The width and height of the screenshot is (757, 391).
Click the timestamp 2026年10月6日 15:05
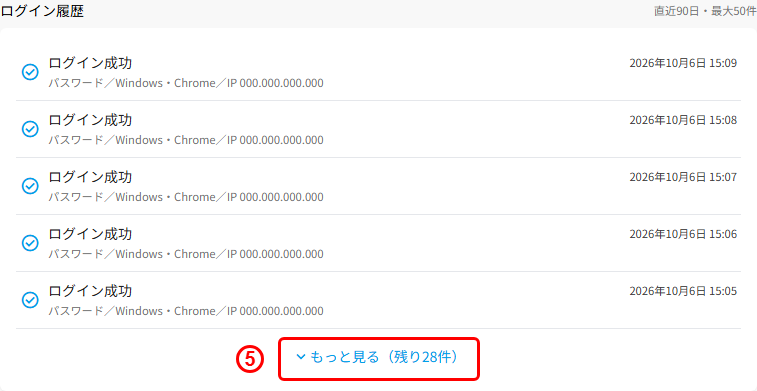pyautogui.click(x=683, y=292)
